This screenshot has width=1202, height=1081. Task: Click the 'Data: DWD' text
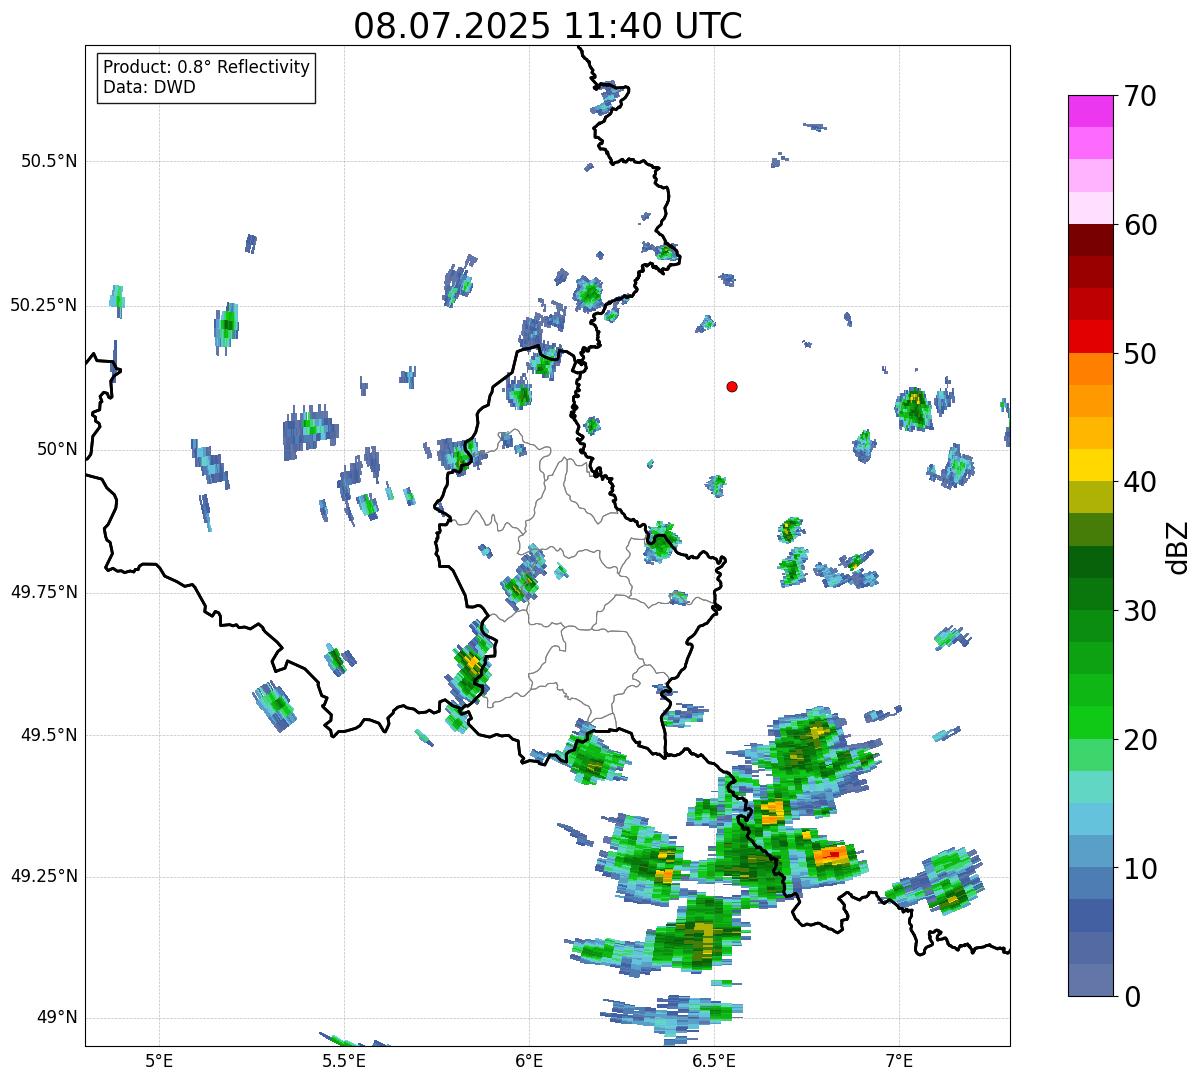[x=149, y=87]
